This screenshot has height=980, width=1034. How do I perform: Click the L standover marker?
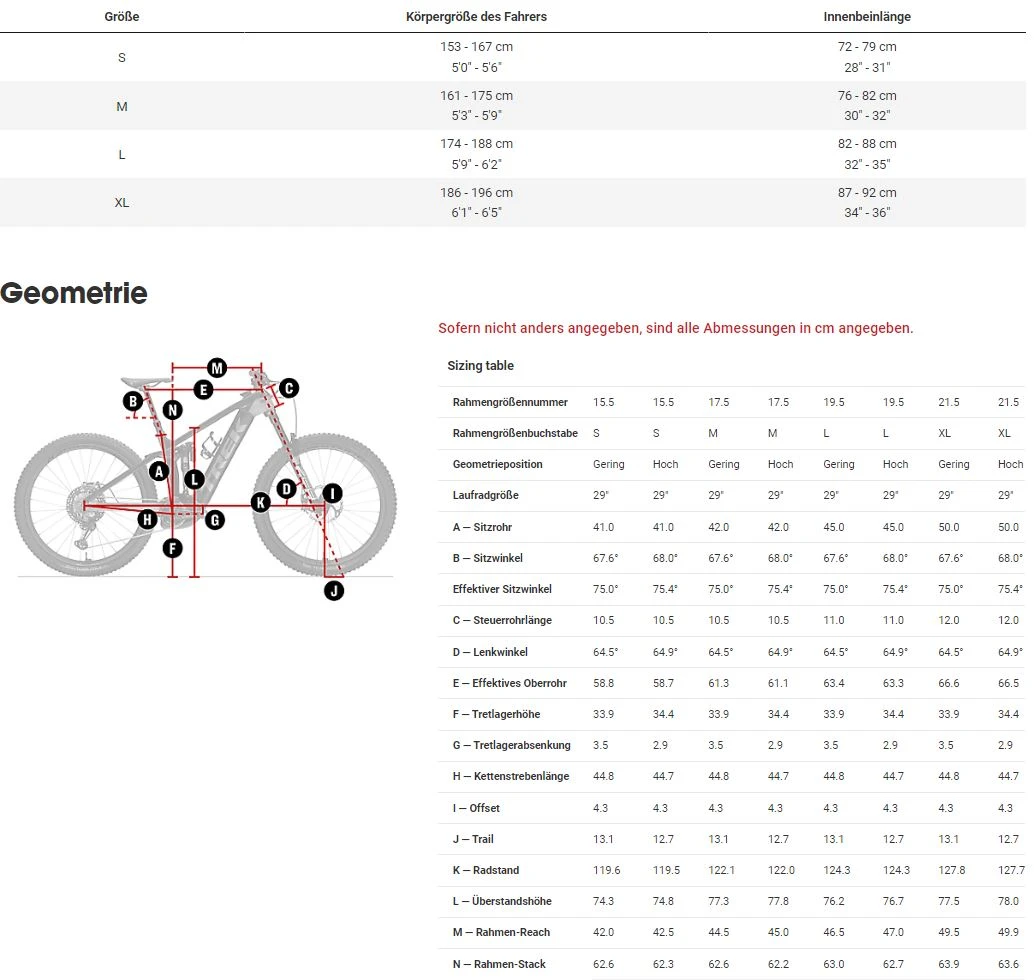tap(194, 479)
